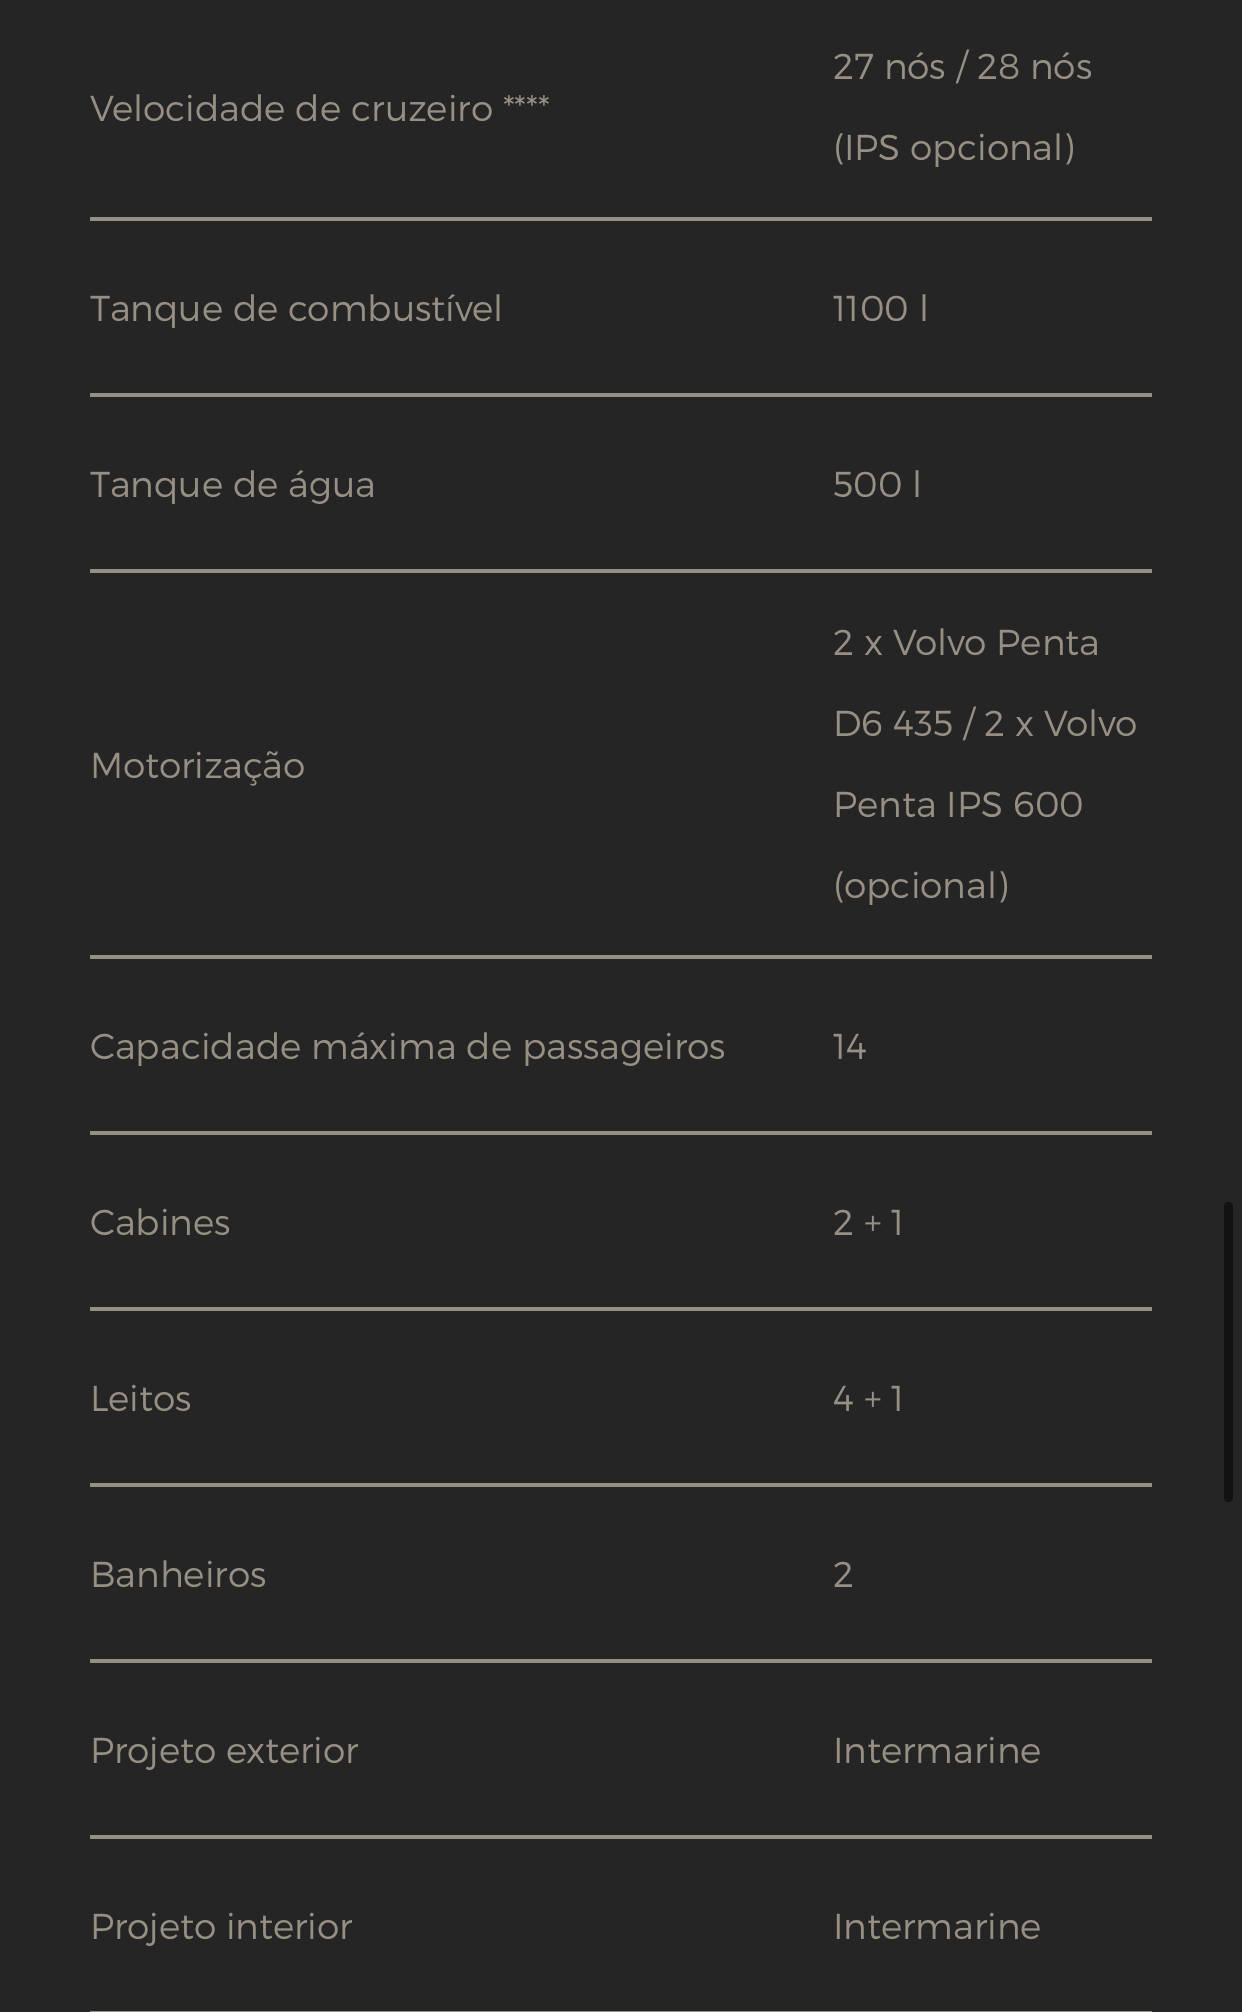
Task: Click "Intermarine" in the Projeto exterior row
Action: pyautogui.click(x=936, y=1751)
